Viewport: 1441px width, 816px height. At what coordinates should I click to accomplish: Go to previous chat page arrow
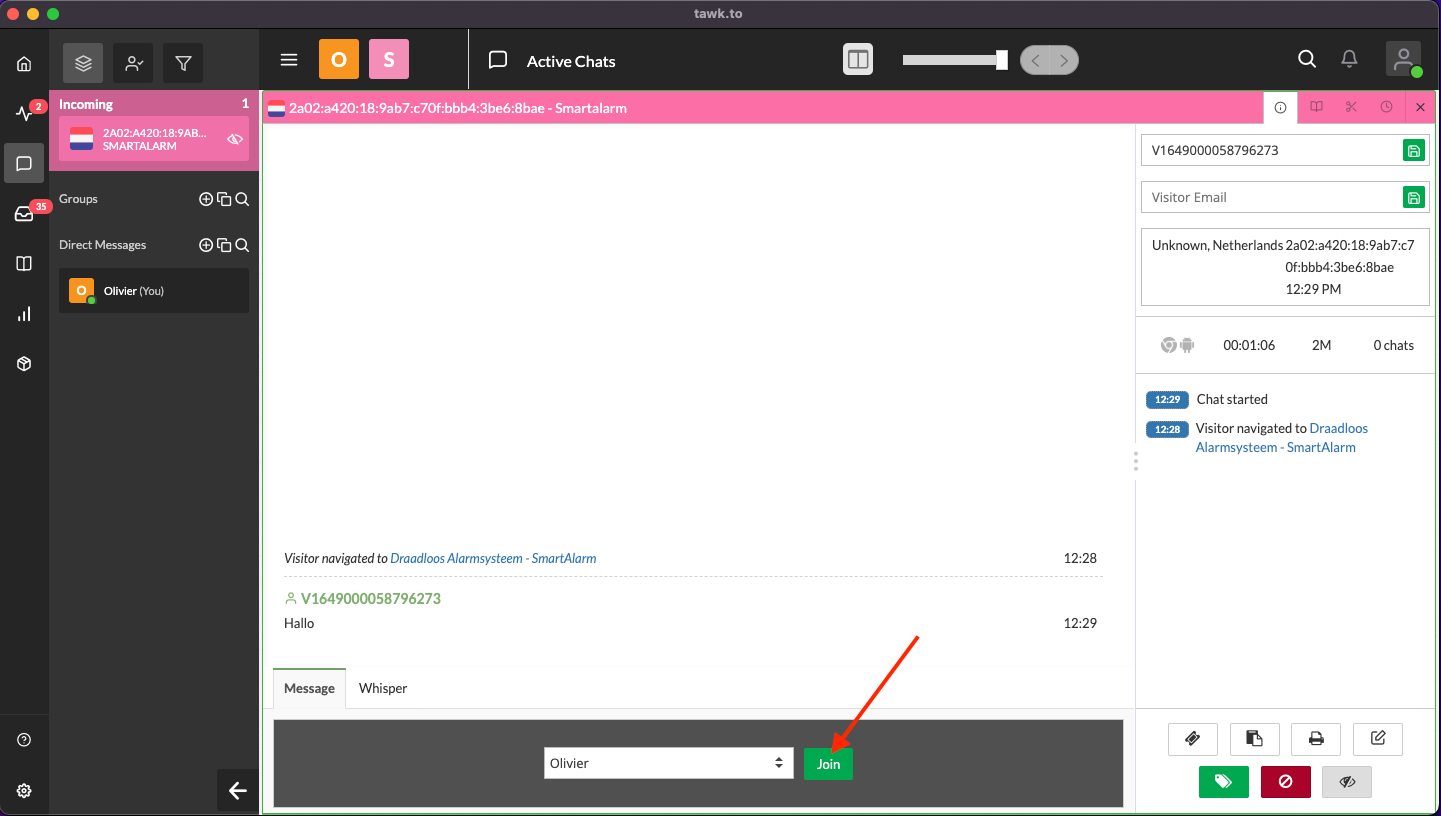click(1035, 61)
